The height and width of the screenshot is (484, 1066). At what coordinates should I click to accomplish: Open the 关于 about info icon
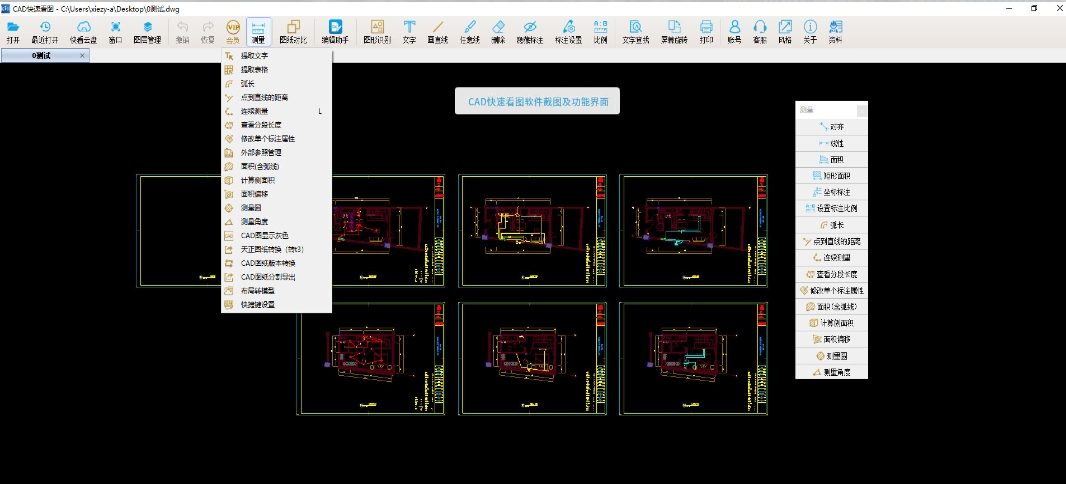tap(810, 32)
